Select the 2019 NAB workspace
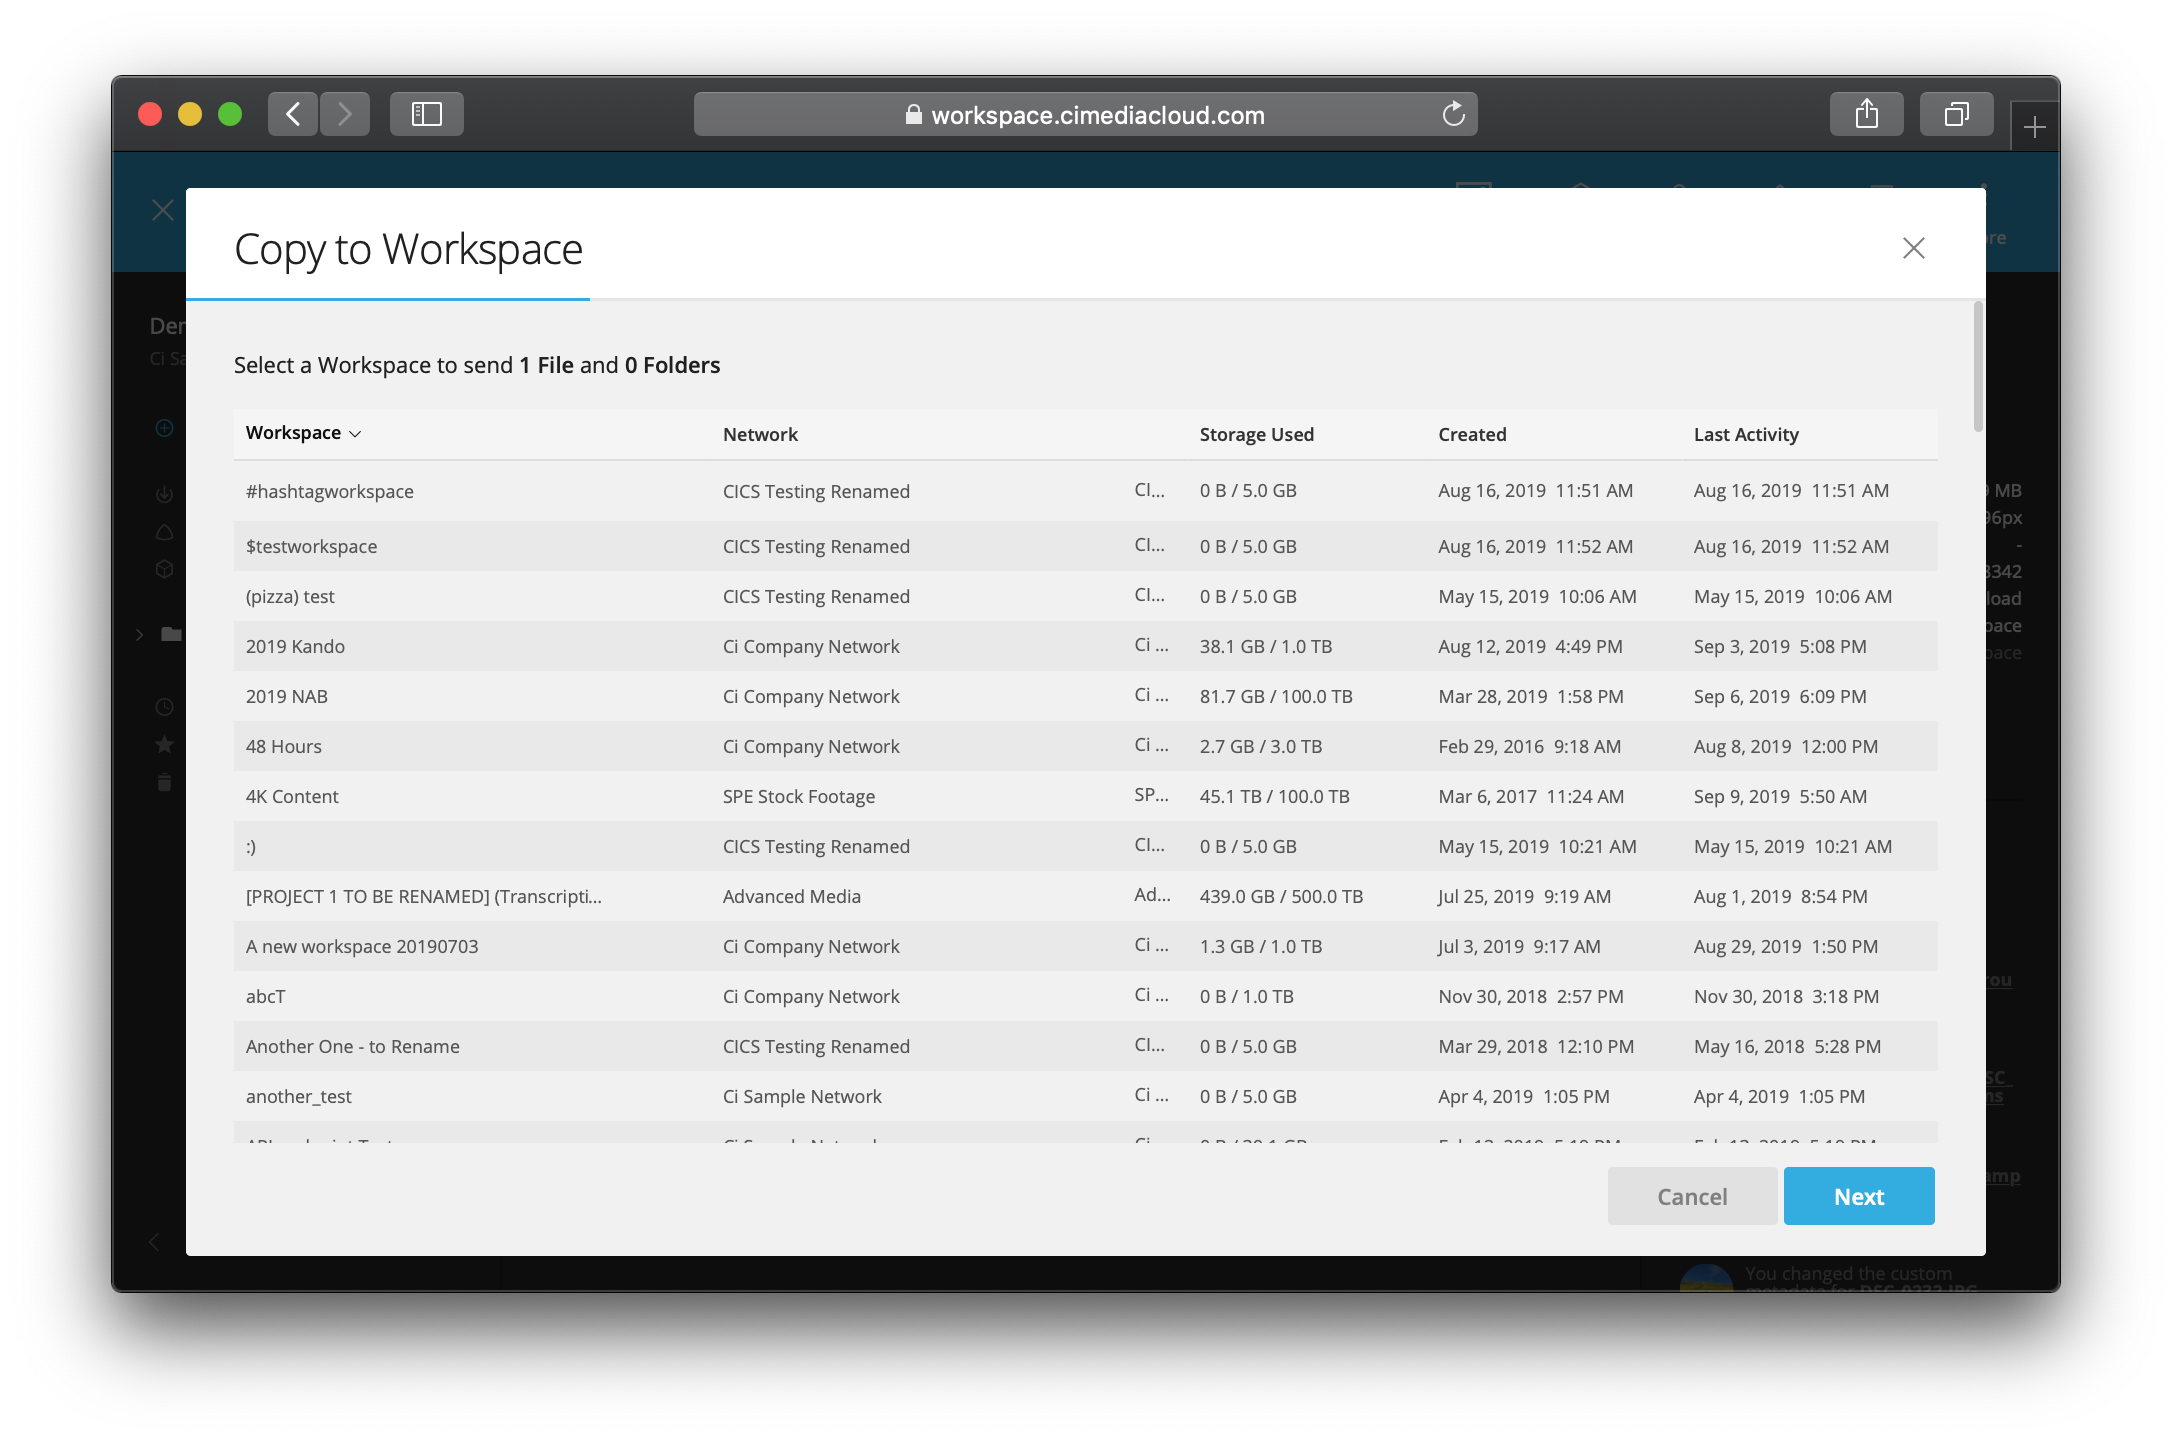The width and height of the screenshot is (2172, 1440). (x=1085, y=696)
